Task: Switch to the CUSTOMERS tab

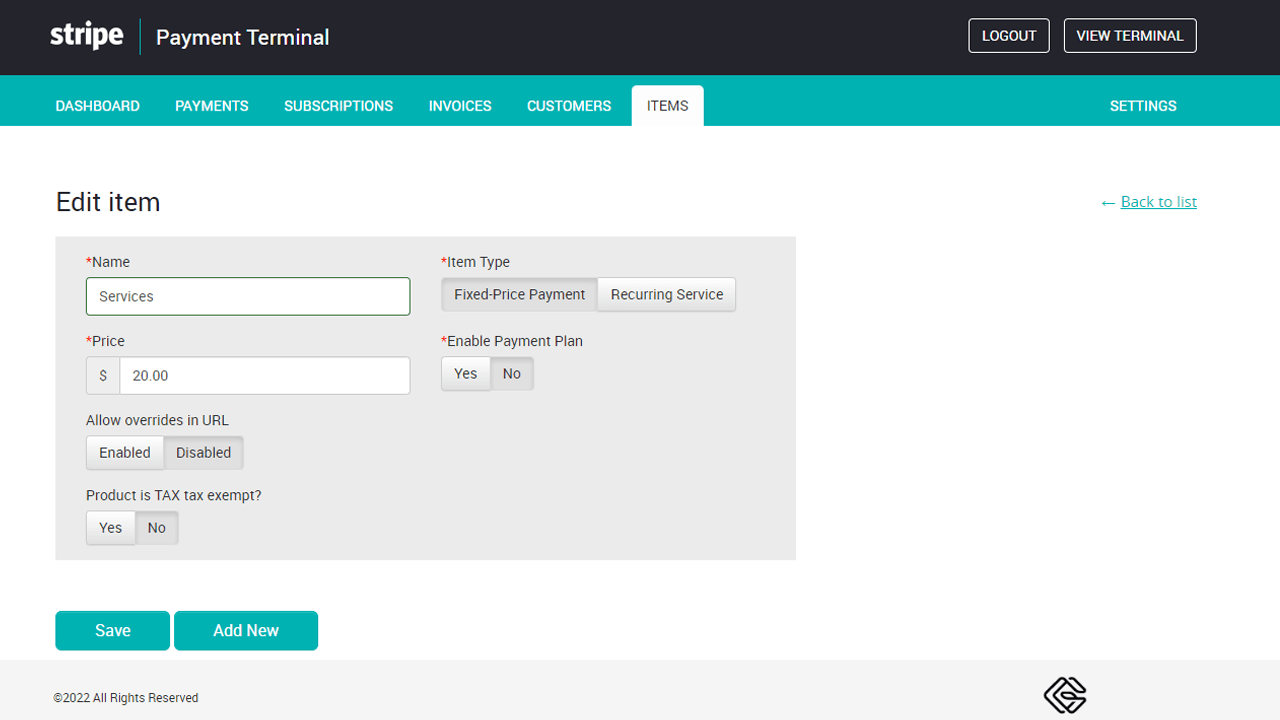Action: click(568, 106)
